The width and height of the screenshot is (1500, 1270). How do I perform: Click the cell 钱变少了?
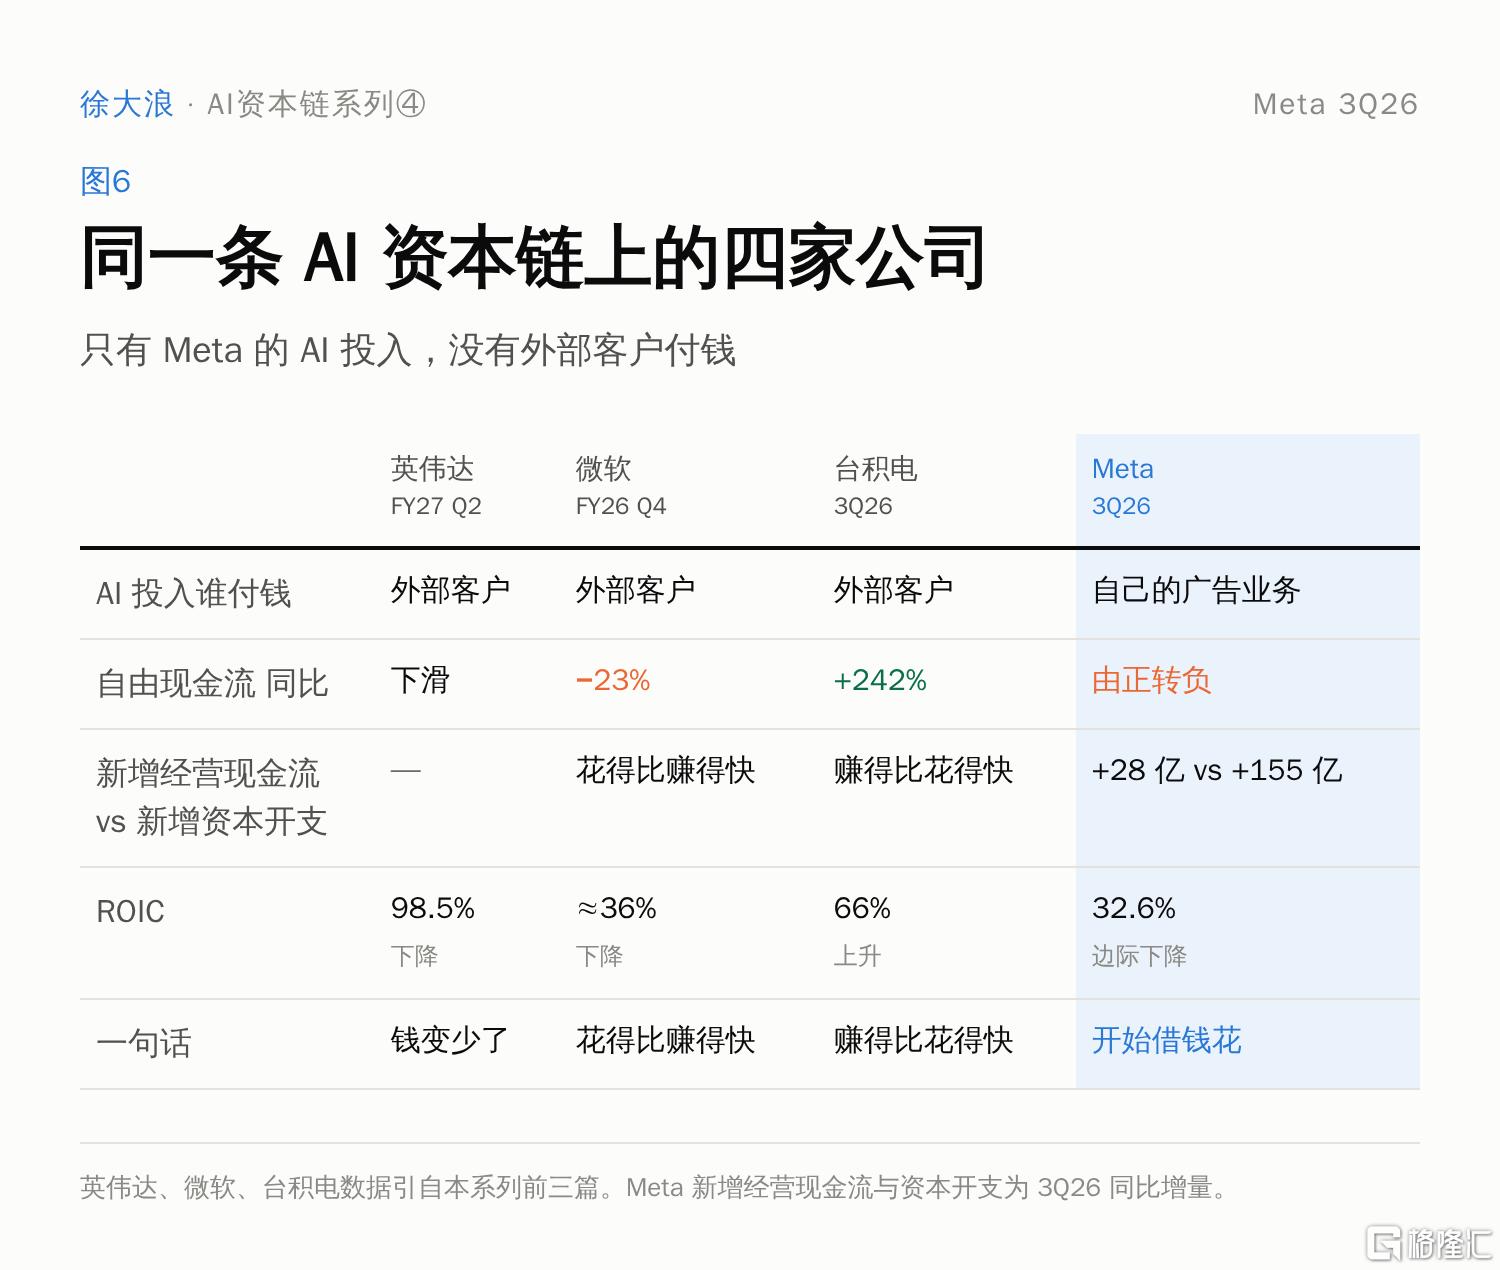[450, 1040]
